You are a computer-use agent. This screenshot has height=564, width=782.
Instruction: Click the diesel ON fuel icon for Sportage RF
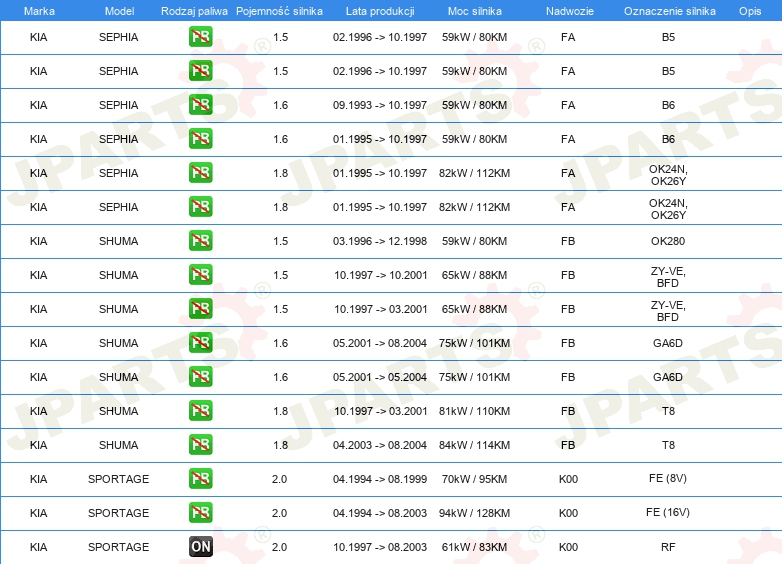point(201,547)
